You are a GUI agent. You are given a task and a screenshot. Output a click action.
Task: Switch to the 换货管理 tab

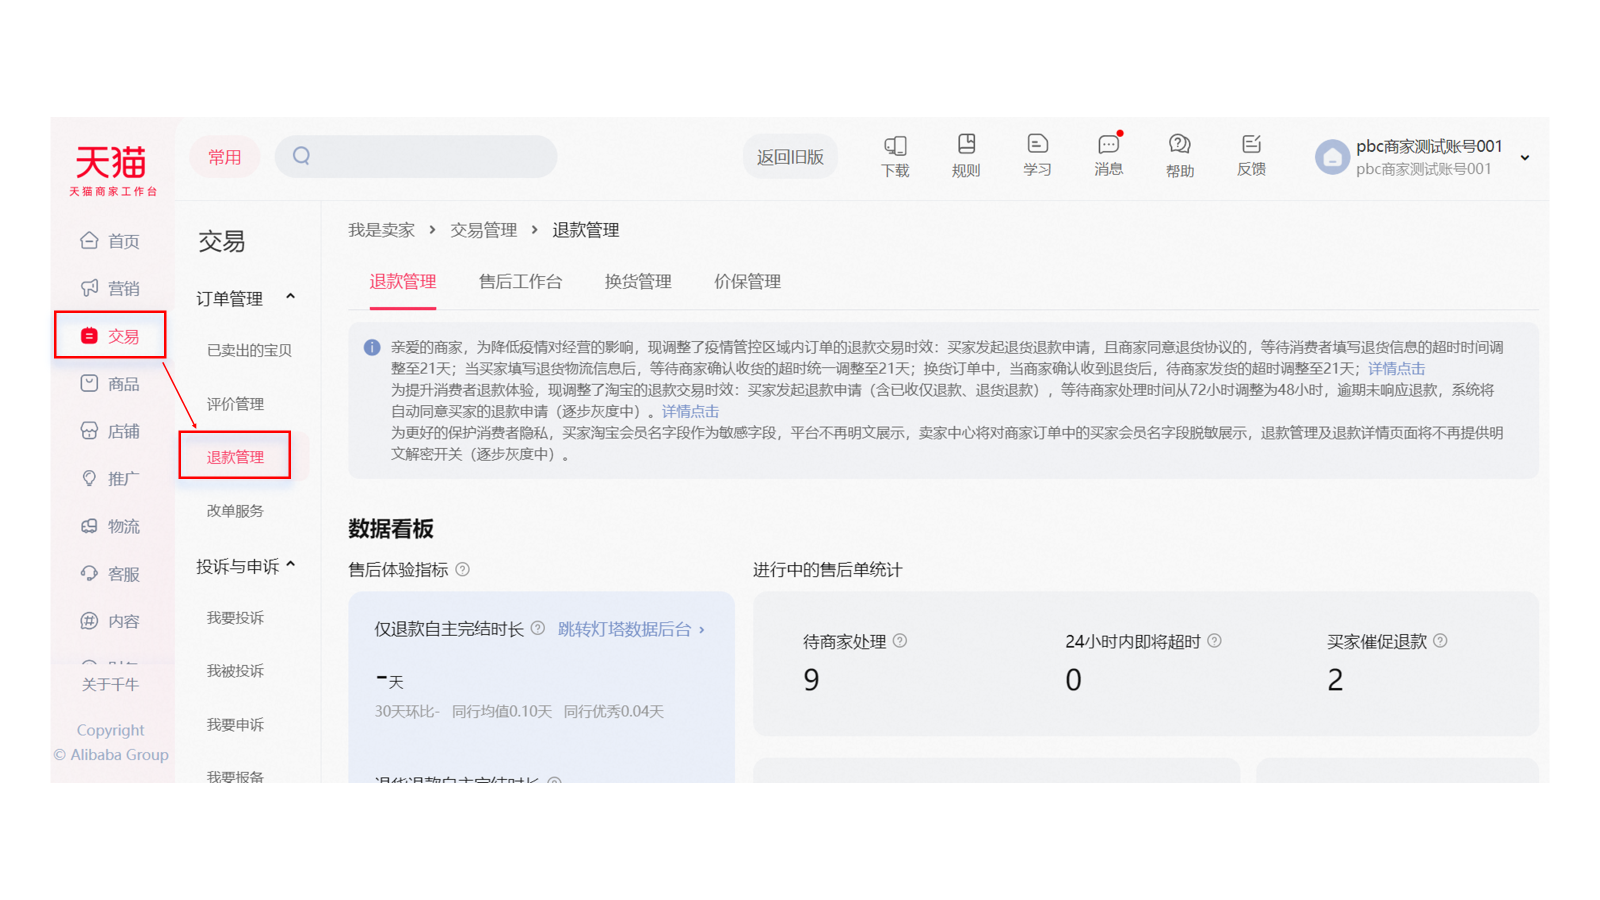pos(637,282)
